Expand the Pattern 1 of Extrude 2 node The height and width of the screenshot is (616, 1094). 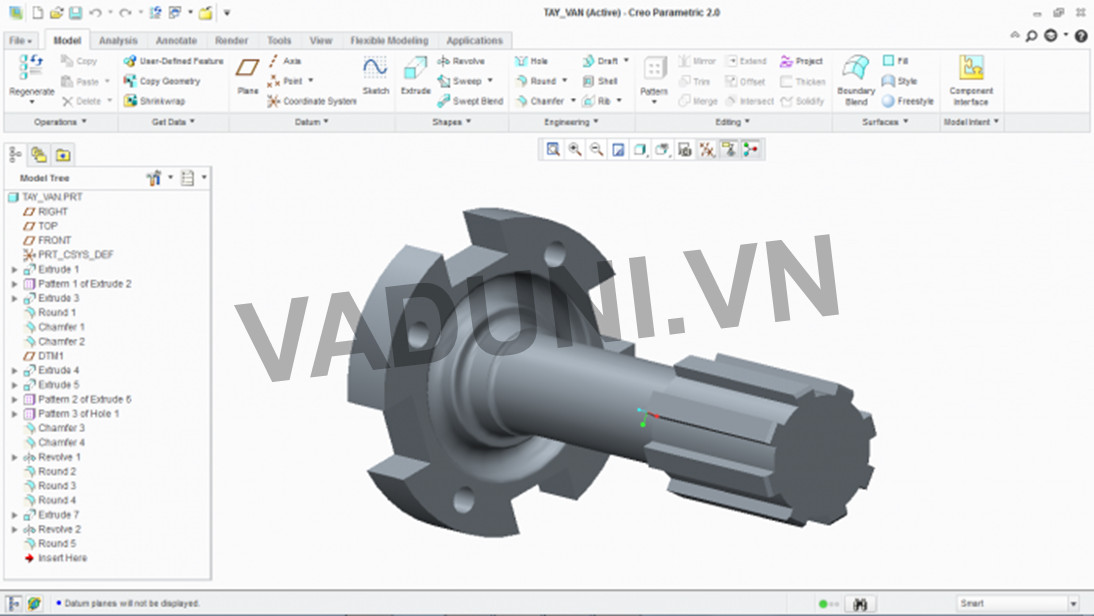[x=12, y=283]
